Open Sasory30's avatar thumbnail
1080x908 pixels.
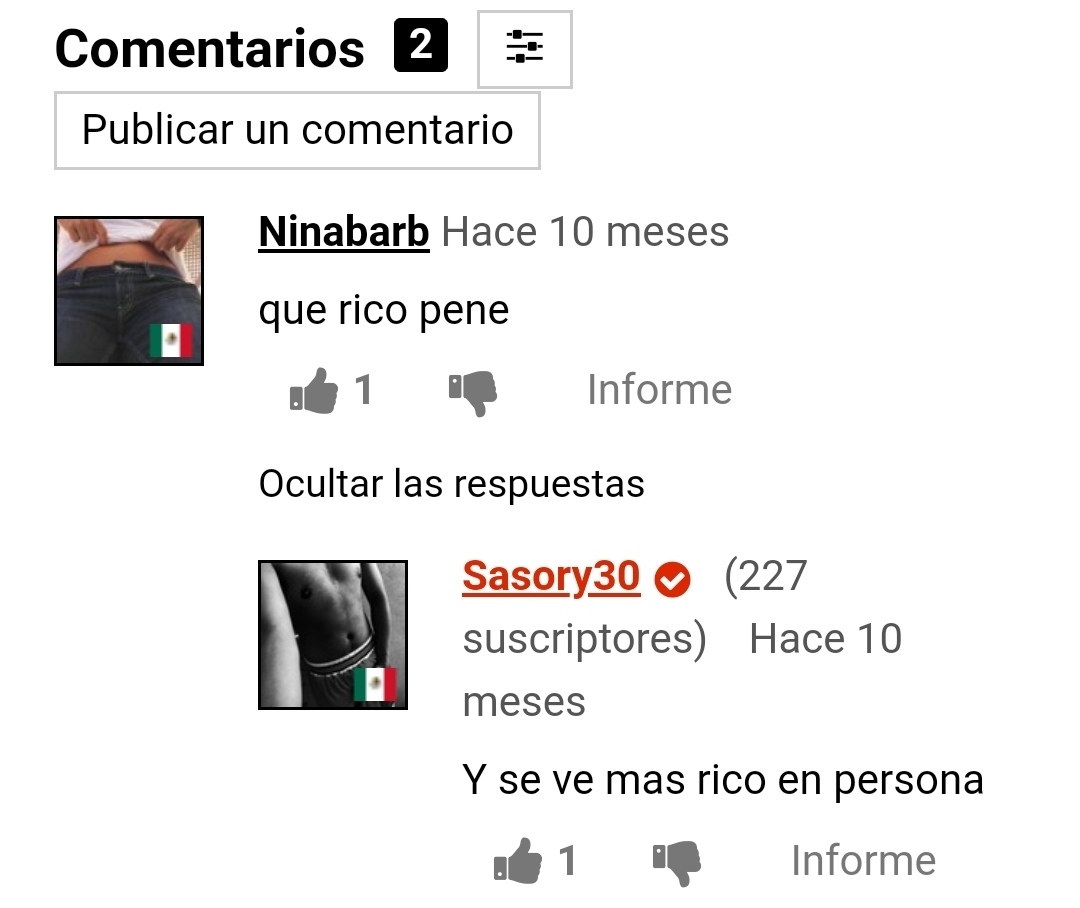tap(333, 634)
